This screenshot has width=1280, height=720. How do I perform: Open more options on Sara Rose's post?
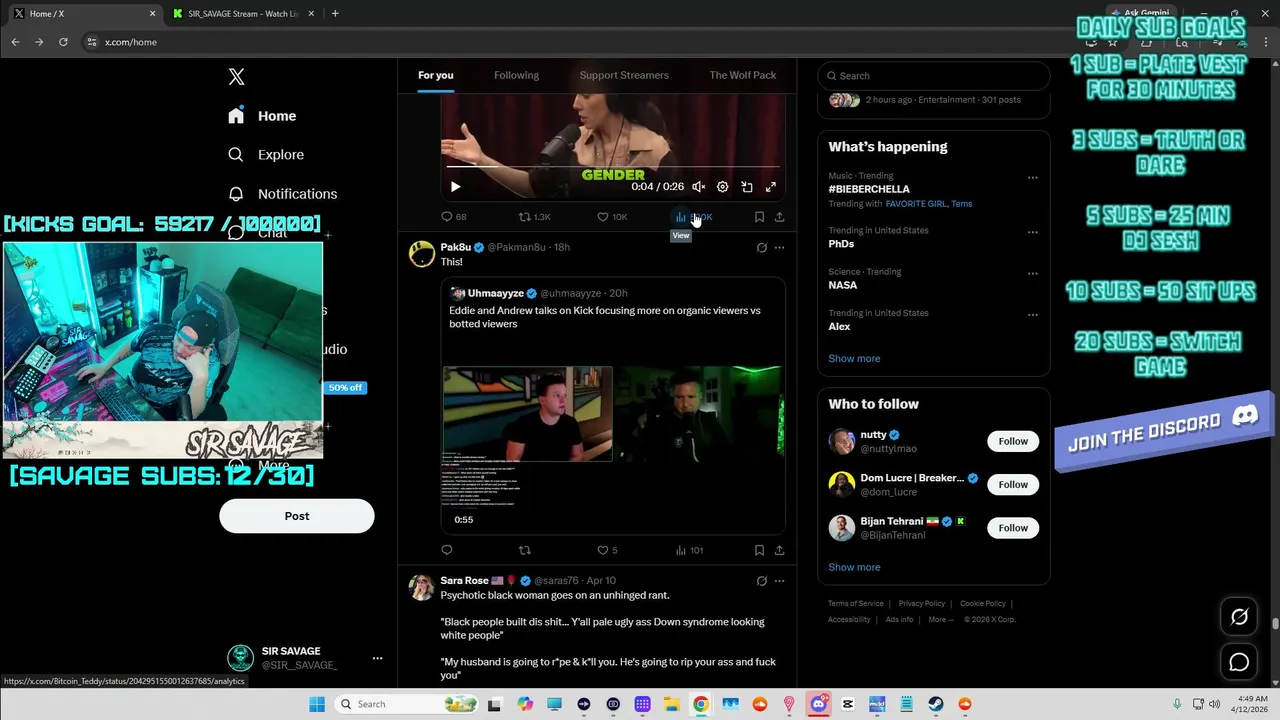click(x=779, y=581)
